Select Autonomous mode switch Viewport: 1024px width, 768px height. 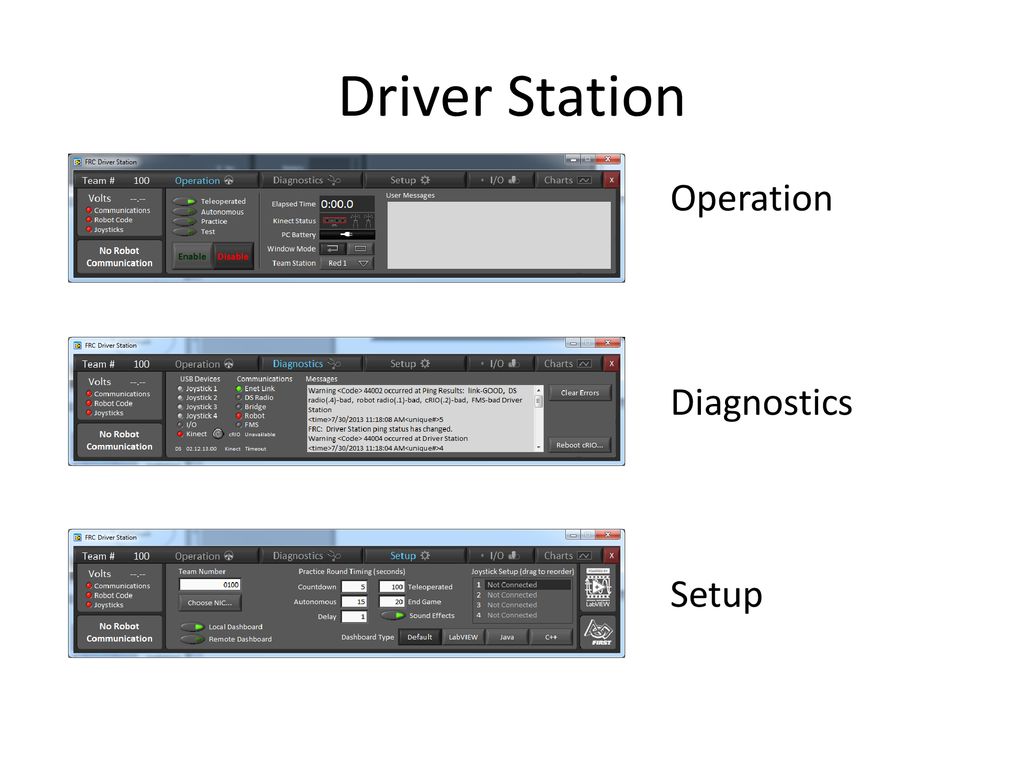pyautogui.click(x=185, y=212)
